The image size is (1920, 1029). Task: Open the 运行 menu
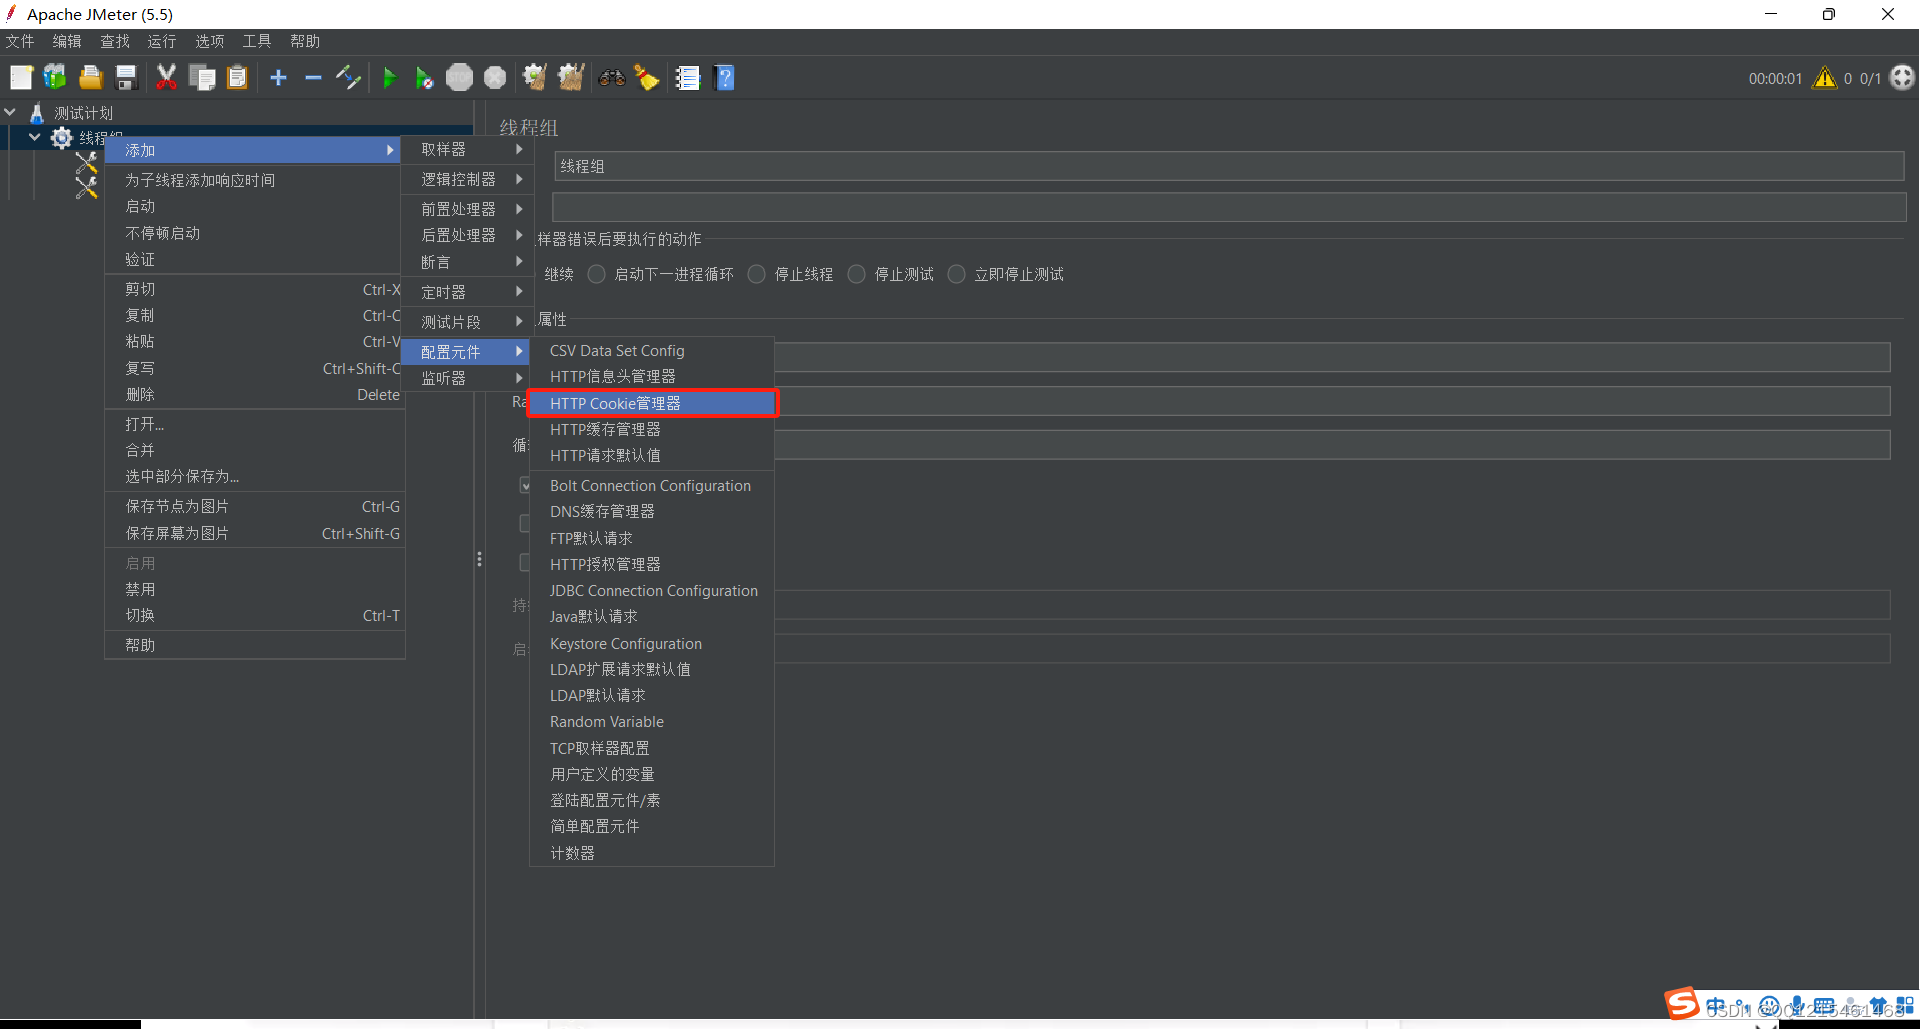click(162, 41)
